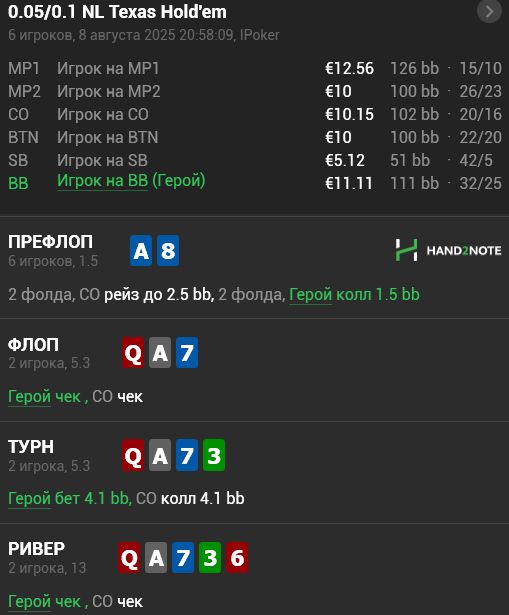Click the red Queen card on the flop
Image resolution: width=509 pixels, height=615 pixels.
(133, 353)
